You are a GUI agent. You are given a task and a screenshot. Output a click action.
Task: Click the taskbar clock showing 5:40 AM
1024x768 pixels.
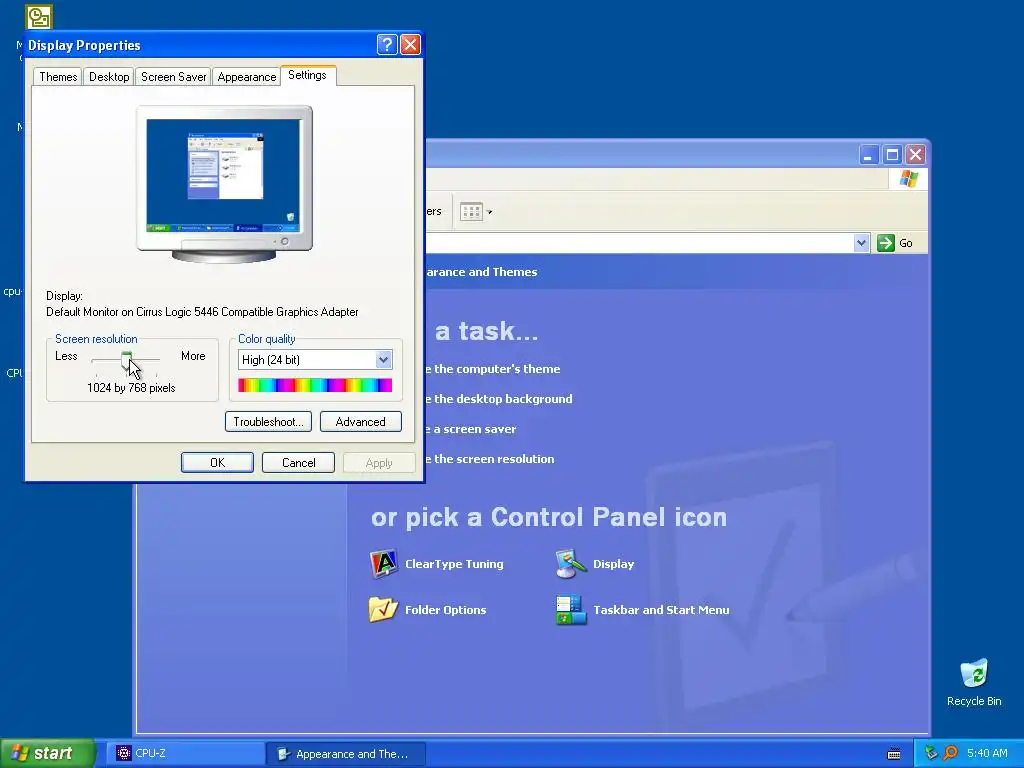pos(987,753)
